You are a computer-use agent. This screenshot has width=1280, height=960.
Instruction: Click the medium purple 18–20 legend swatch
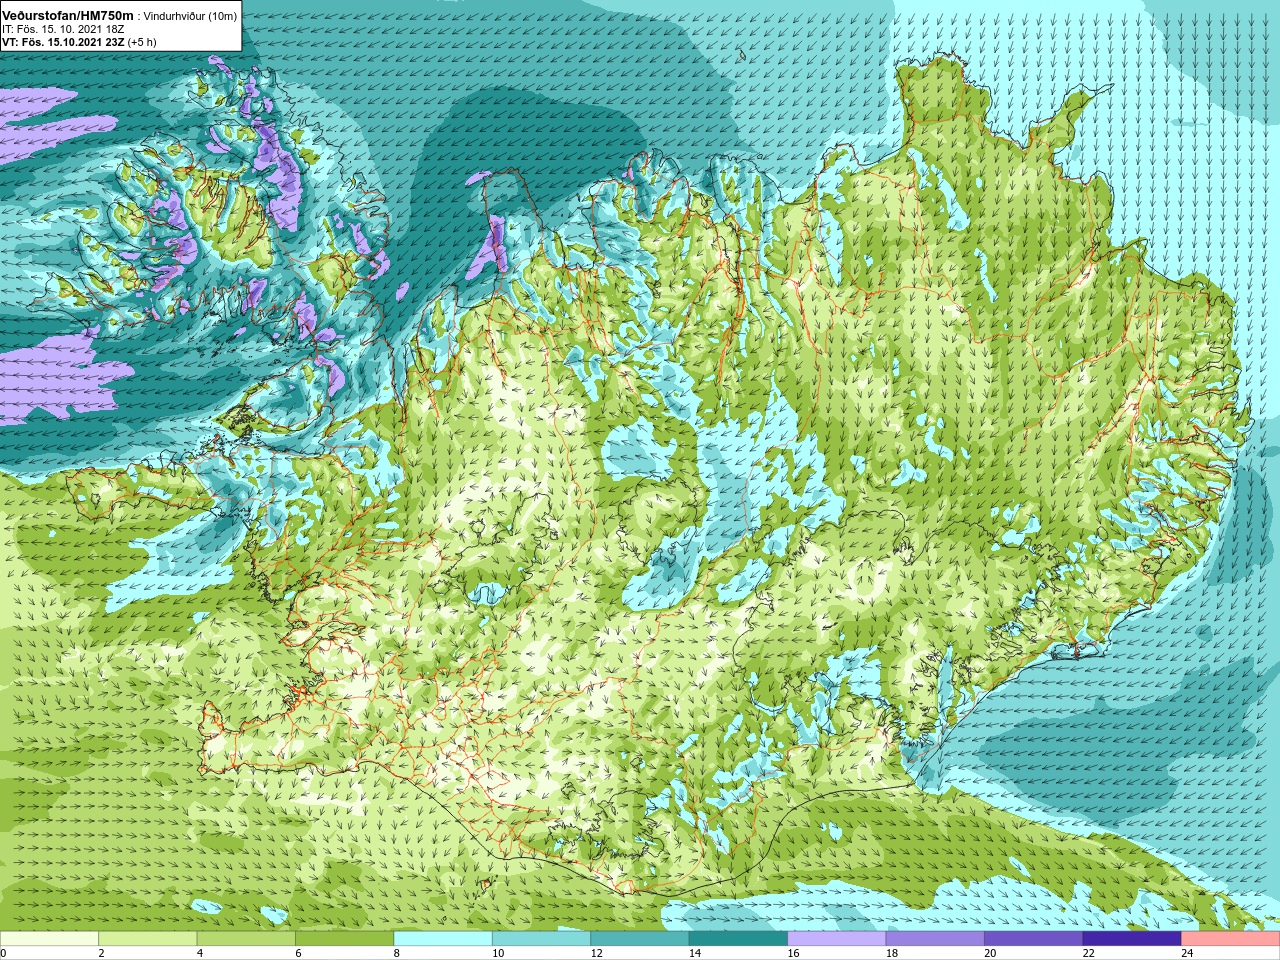click(935, 939)
